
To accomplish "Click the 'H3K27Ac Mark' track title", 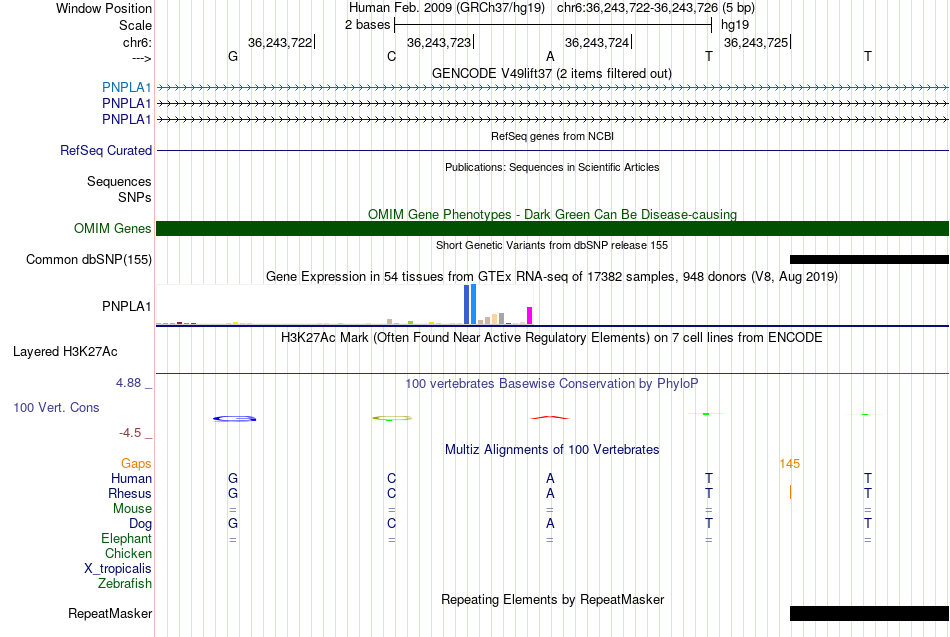I will tap(551, 338).
